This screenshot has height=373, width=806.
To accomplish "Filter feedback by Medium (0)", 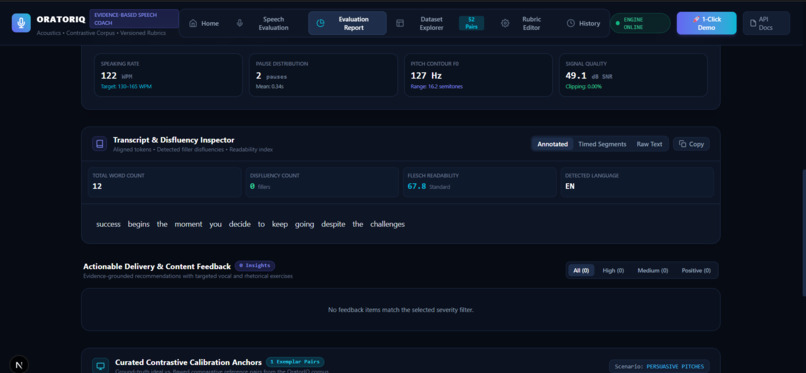I will coord(653,270).
